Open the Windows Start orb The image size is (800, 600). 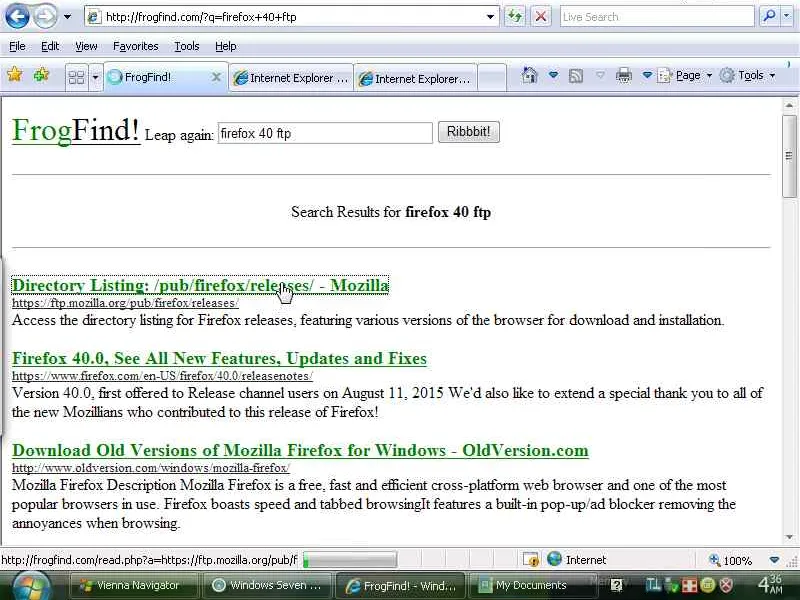coord(31,586)
